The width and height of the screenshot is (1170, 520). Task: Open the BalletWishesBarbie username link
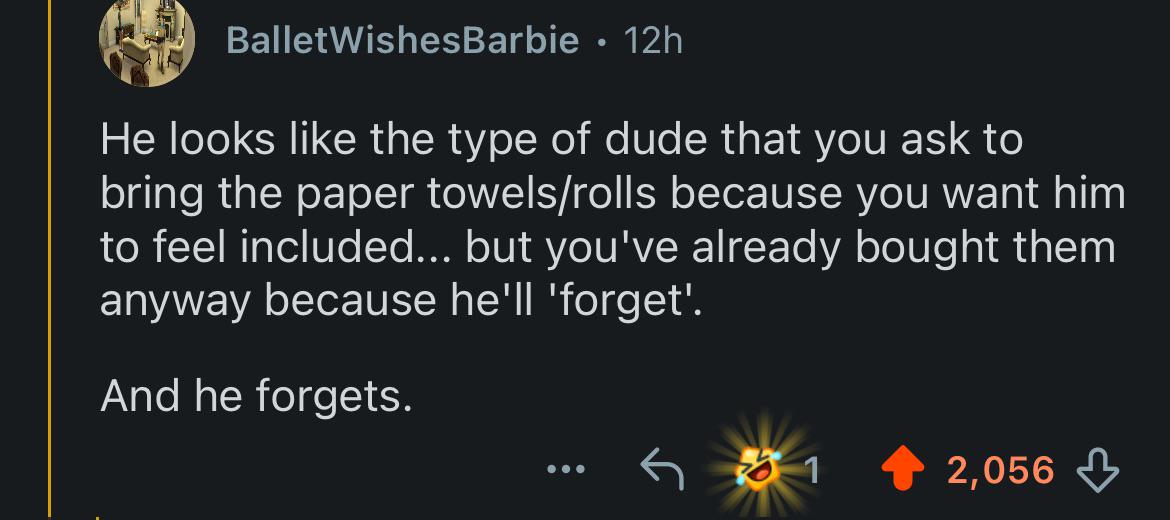tap(403, 40)
